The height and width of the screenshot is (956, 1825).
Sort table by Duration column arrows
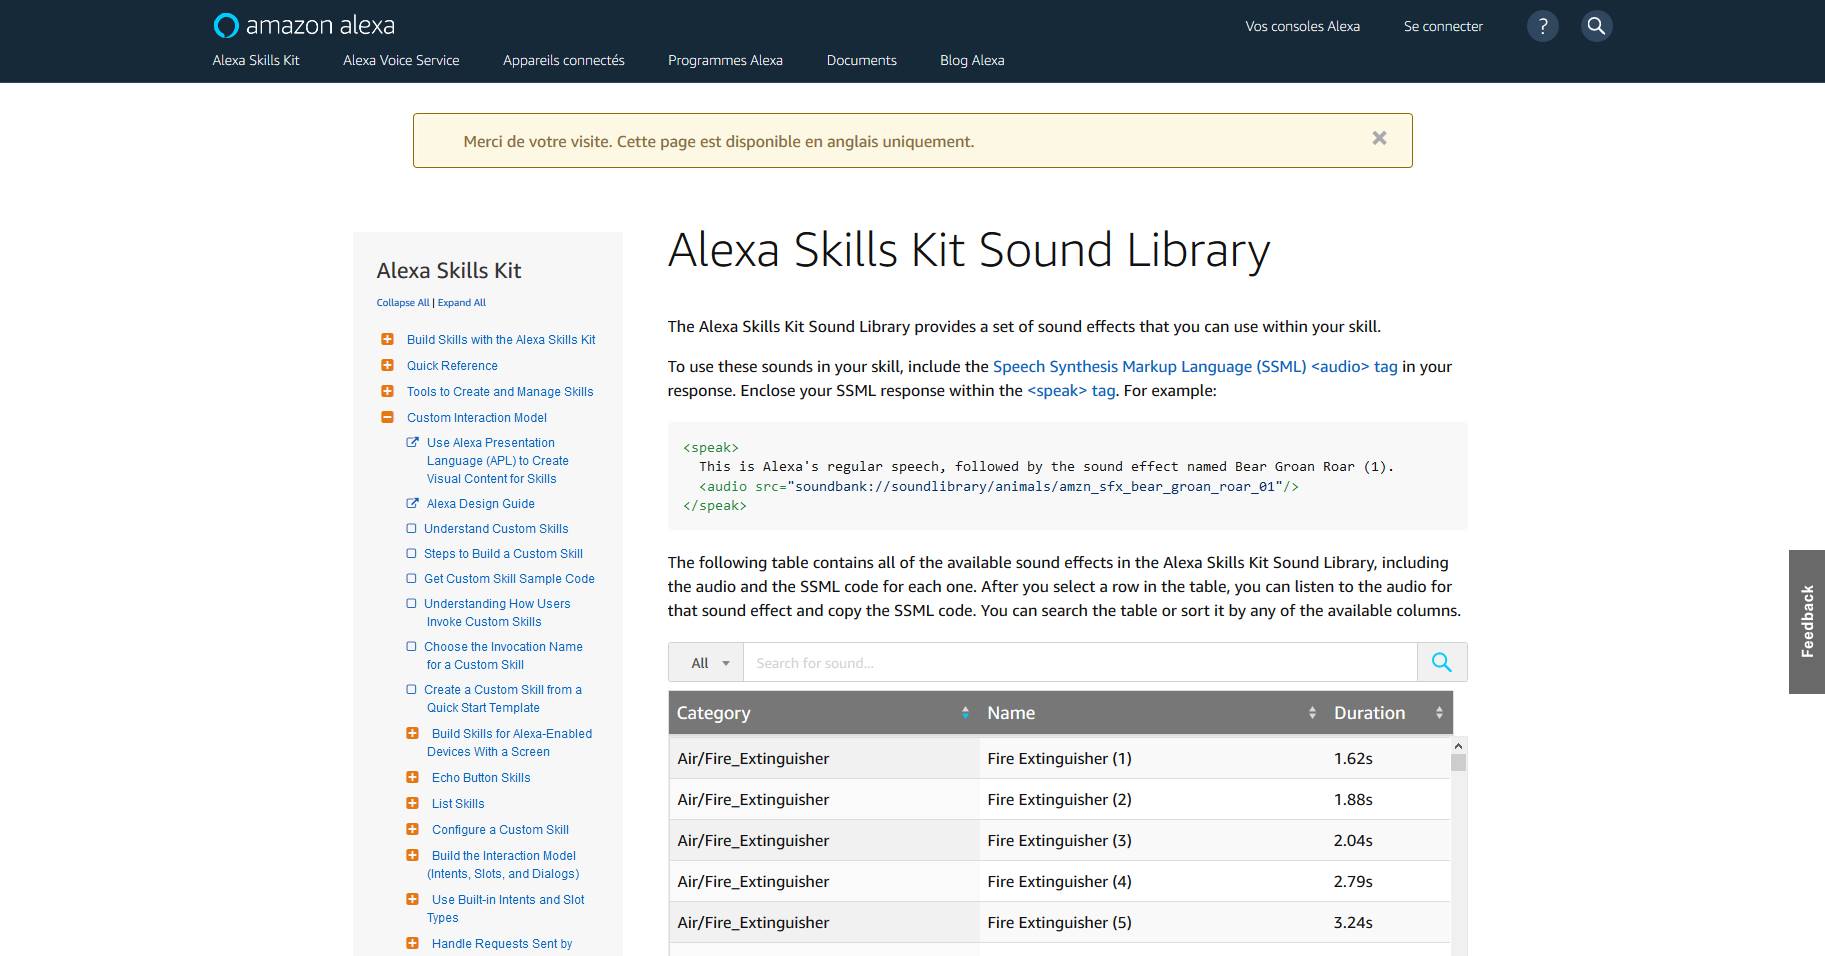1439,713
